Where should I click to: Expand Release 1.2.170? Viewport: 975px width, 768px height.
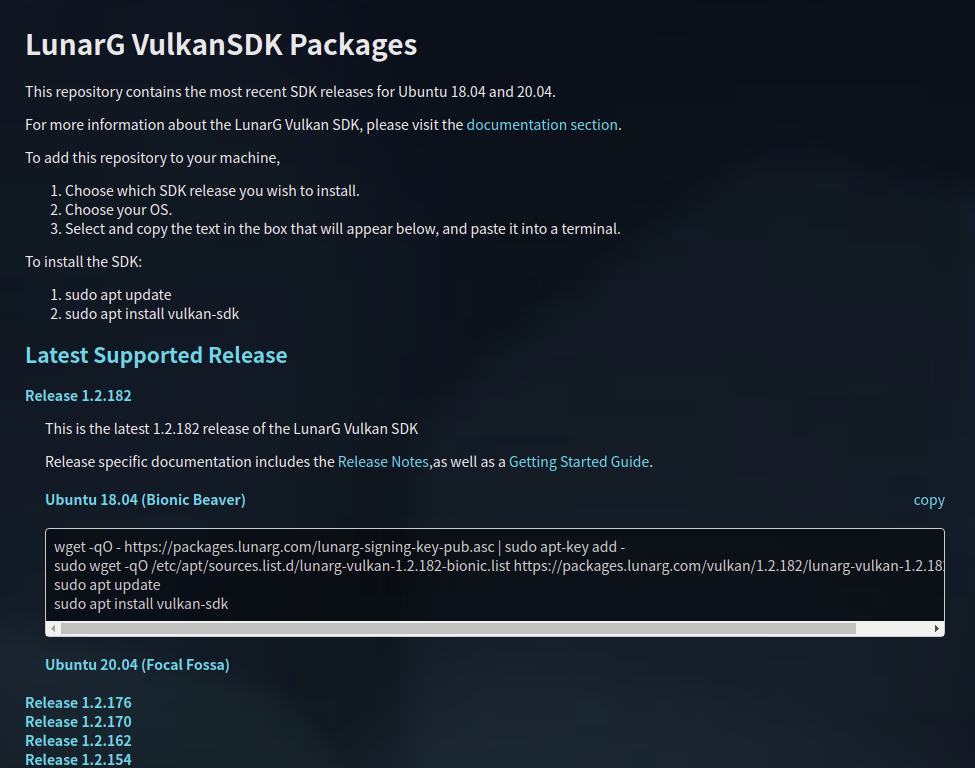coord(78,721)
